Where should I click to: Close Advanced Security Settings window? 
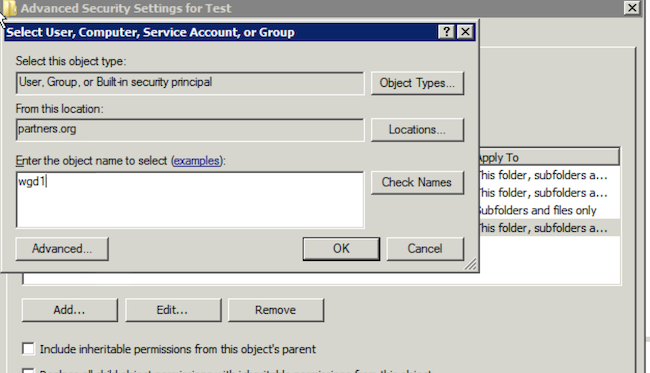632,8
